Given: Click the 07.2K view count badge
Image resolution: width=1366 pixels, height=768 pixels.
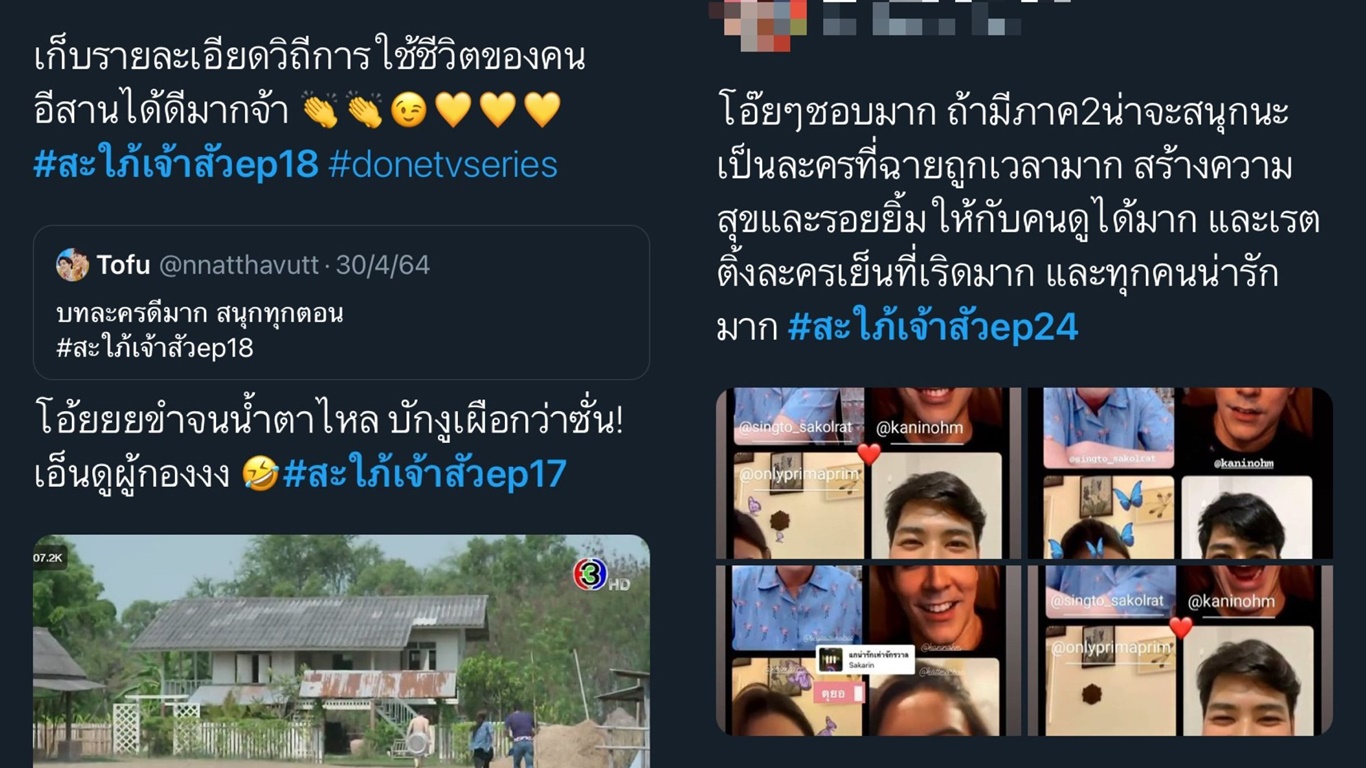Looking at the screenshot, I should pos(49,556).
